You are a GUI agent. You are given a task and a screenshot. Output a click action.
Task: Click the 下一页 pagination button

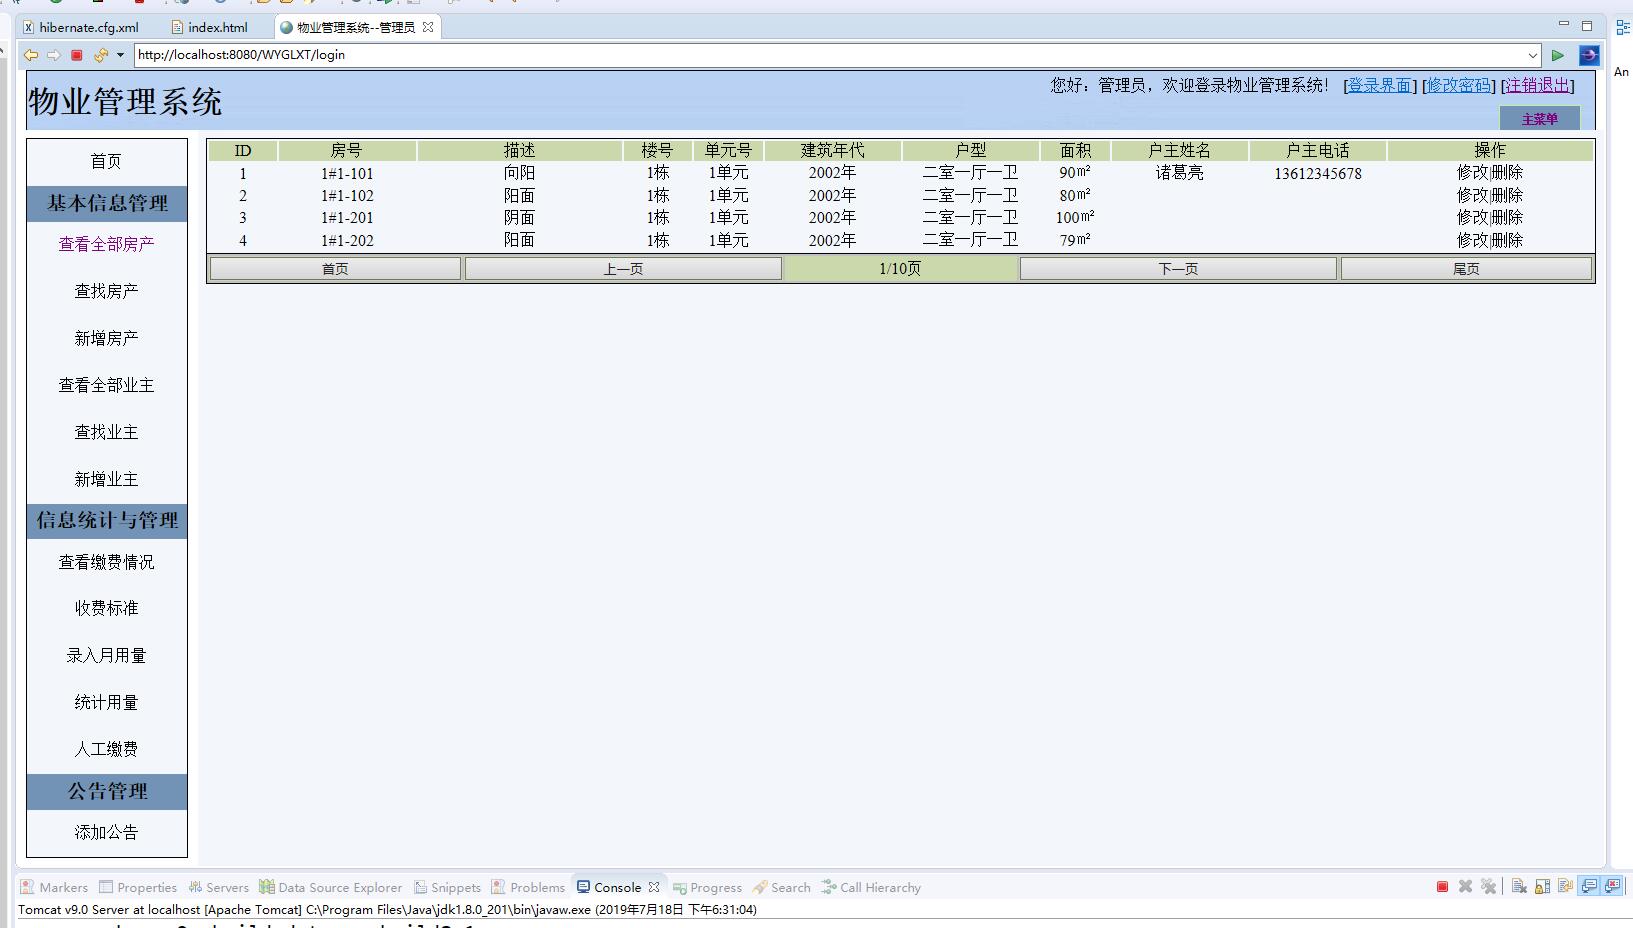point(1177,269)
